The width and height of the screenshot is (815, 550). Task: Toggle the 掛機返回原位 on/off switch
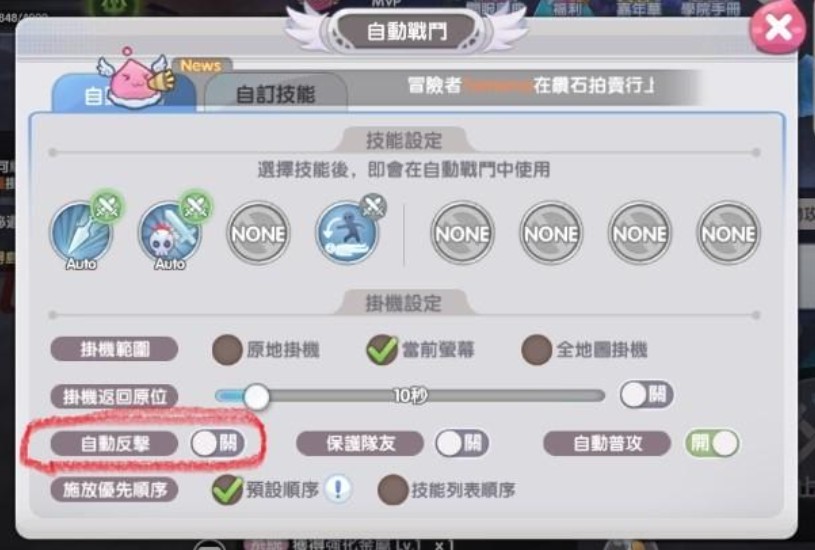tap(646, 395)
